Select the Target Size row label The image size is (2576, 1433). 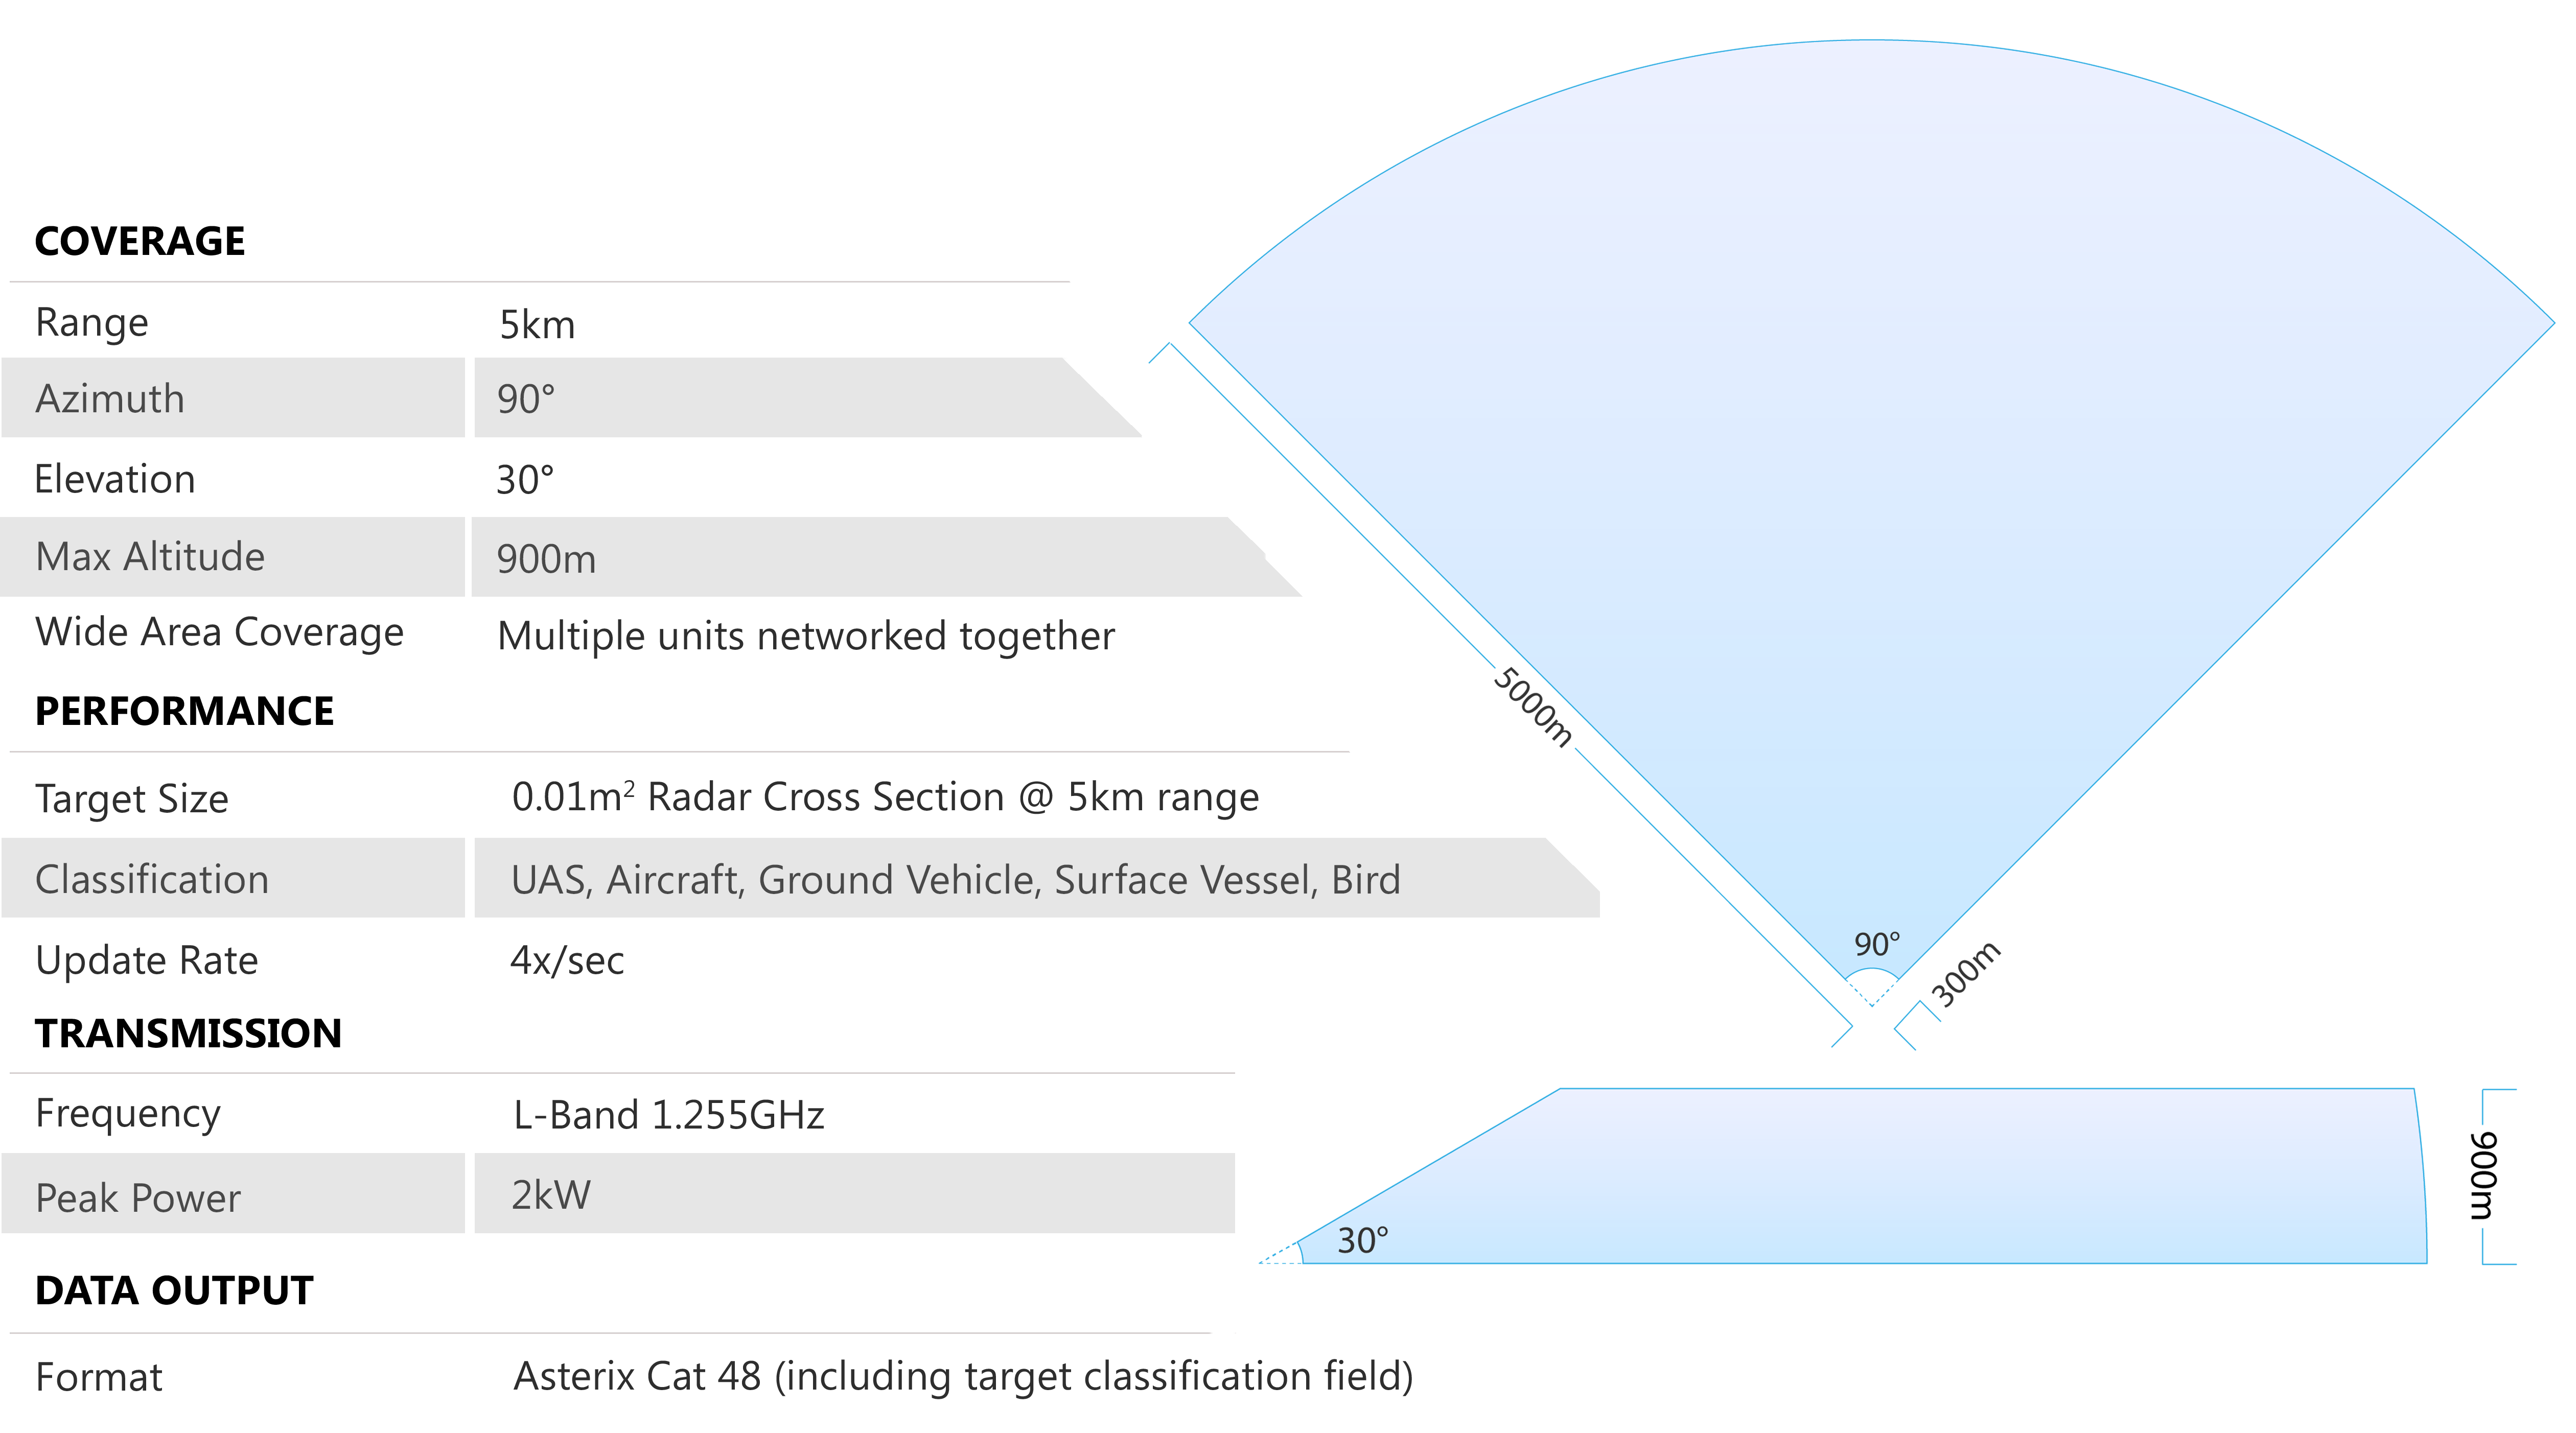(x=132, y=800)
